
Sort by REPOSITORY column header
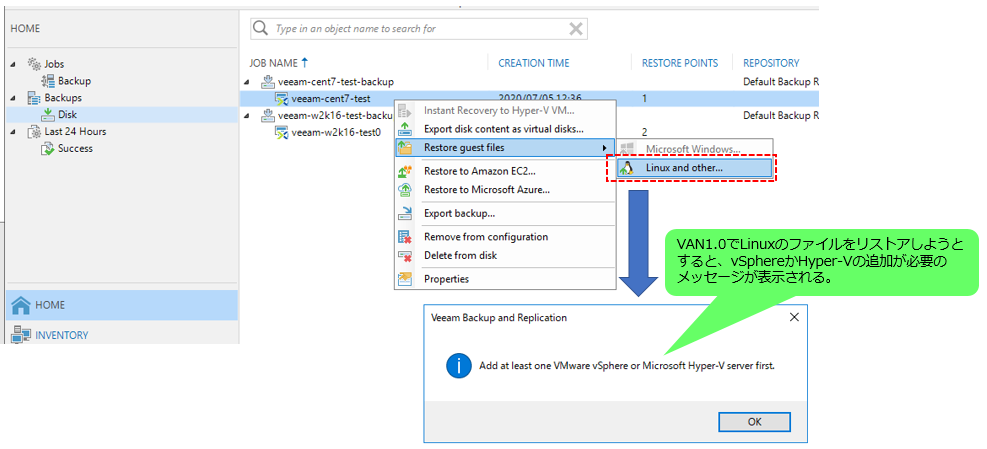[771, 63]
